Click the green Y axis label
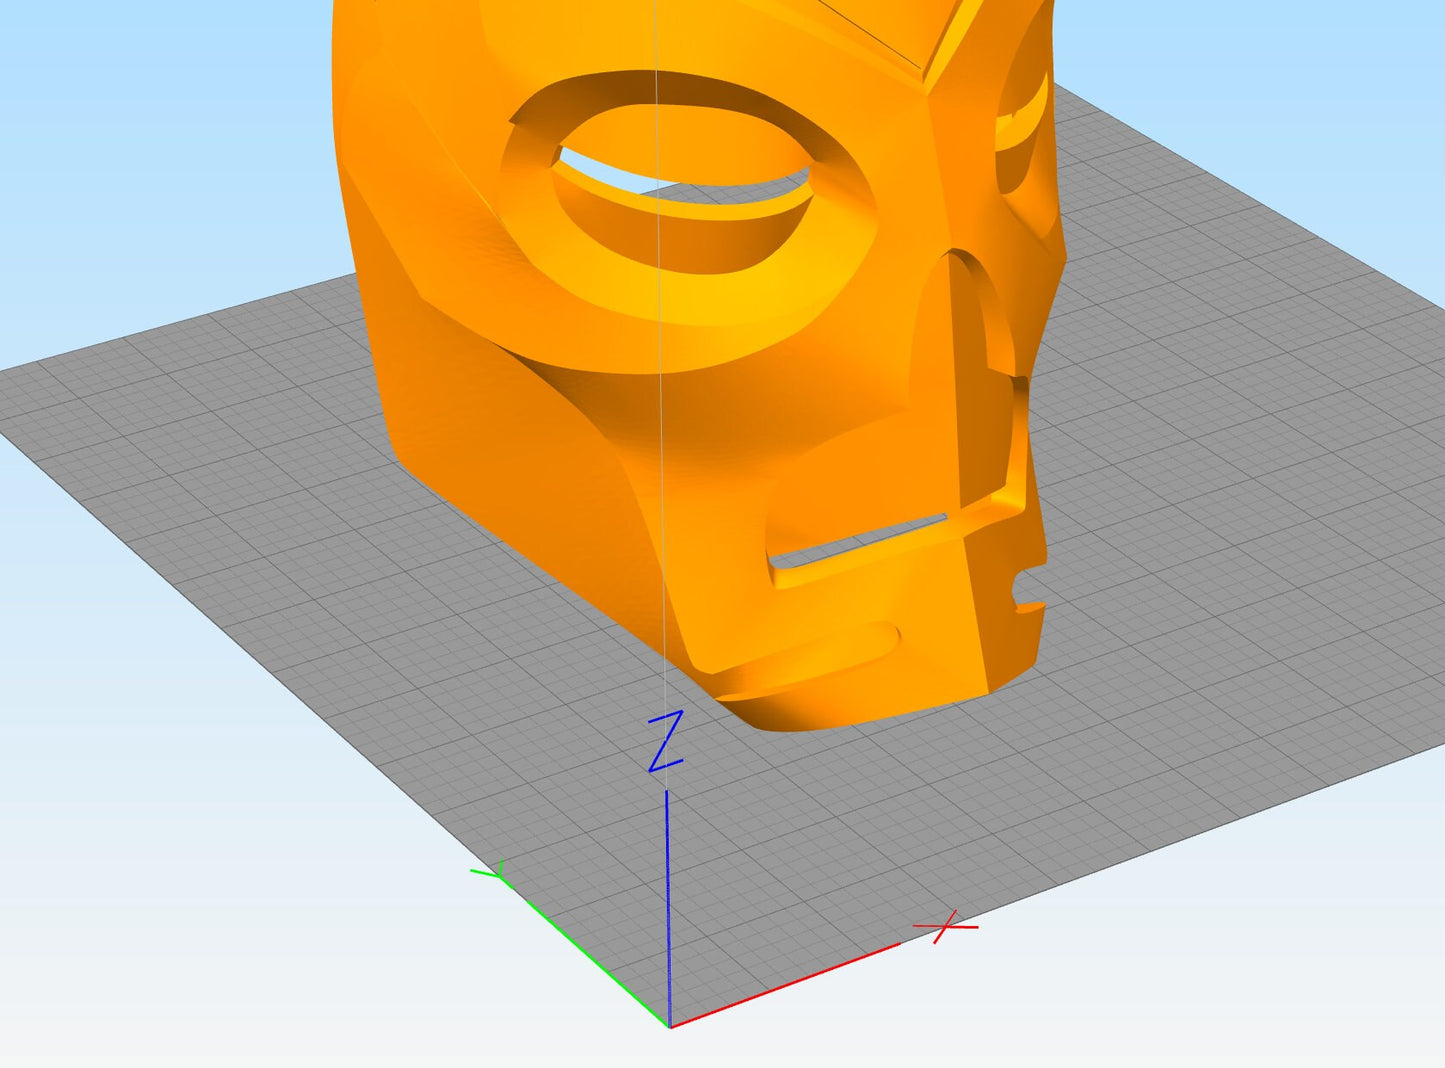The height and width of the screenshot is (1068, 1445). tap(491, 873)
